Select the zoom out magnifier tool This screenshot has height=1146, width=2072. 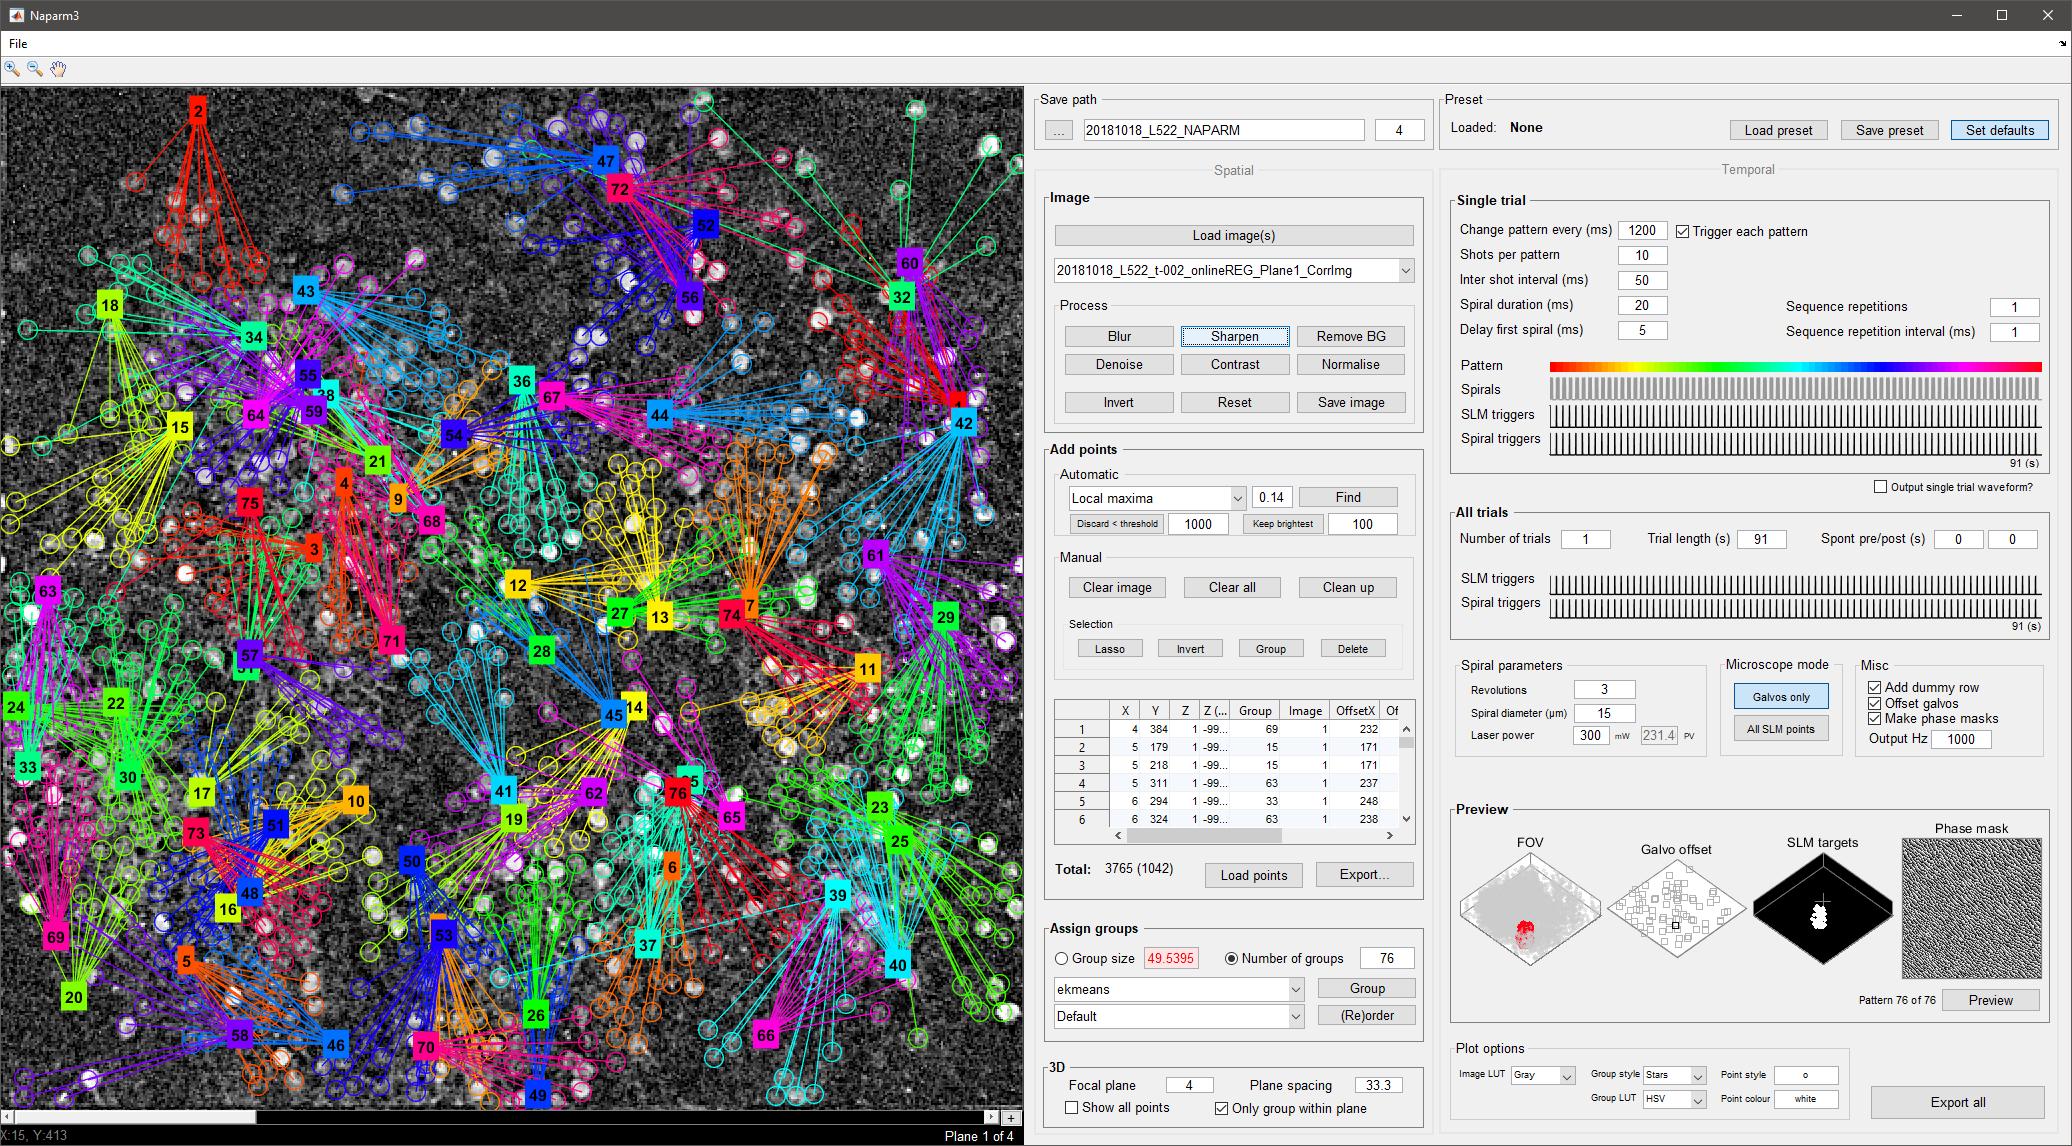(x=35, y=69)
